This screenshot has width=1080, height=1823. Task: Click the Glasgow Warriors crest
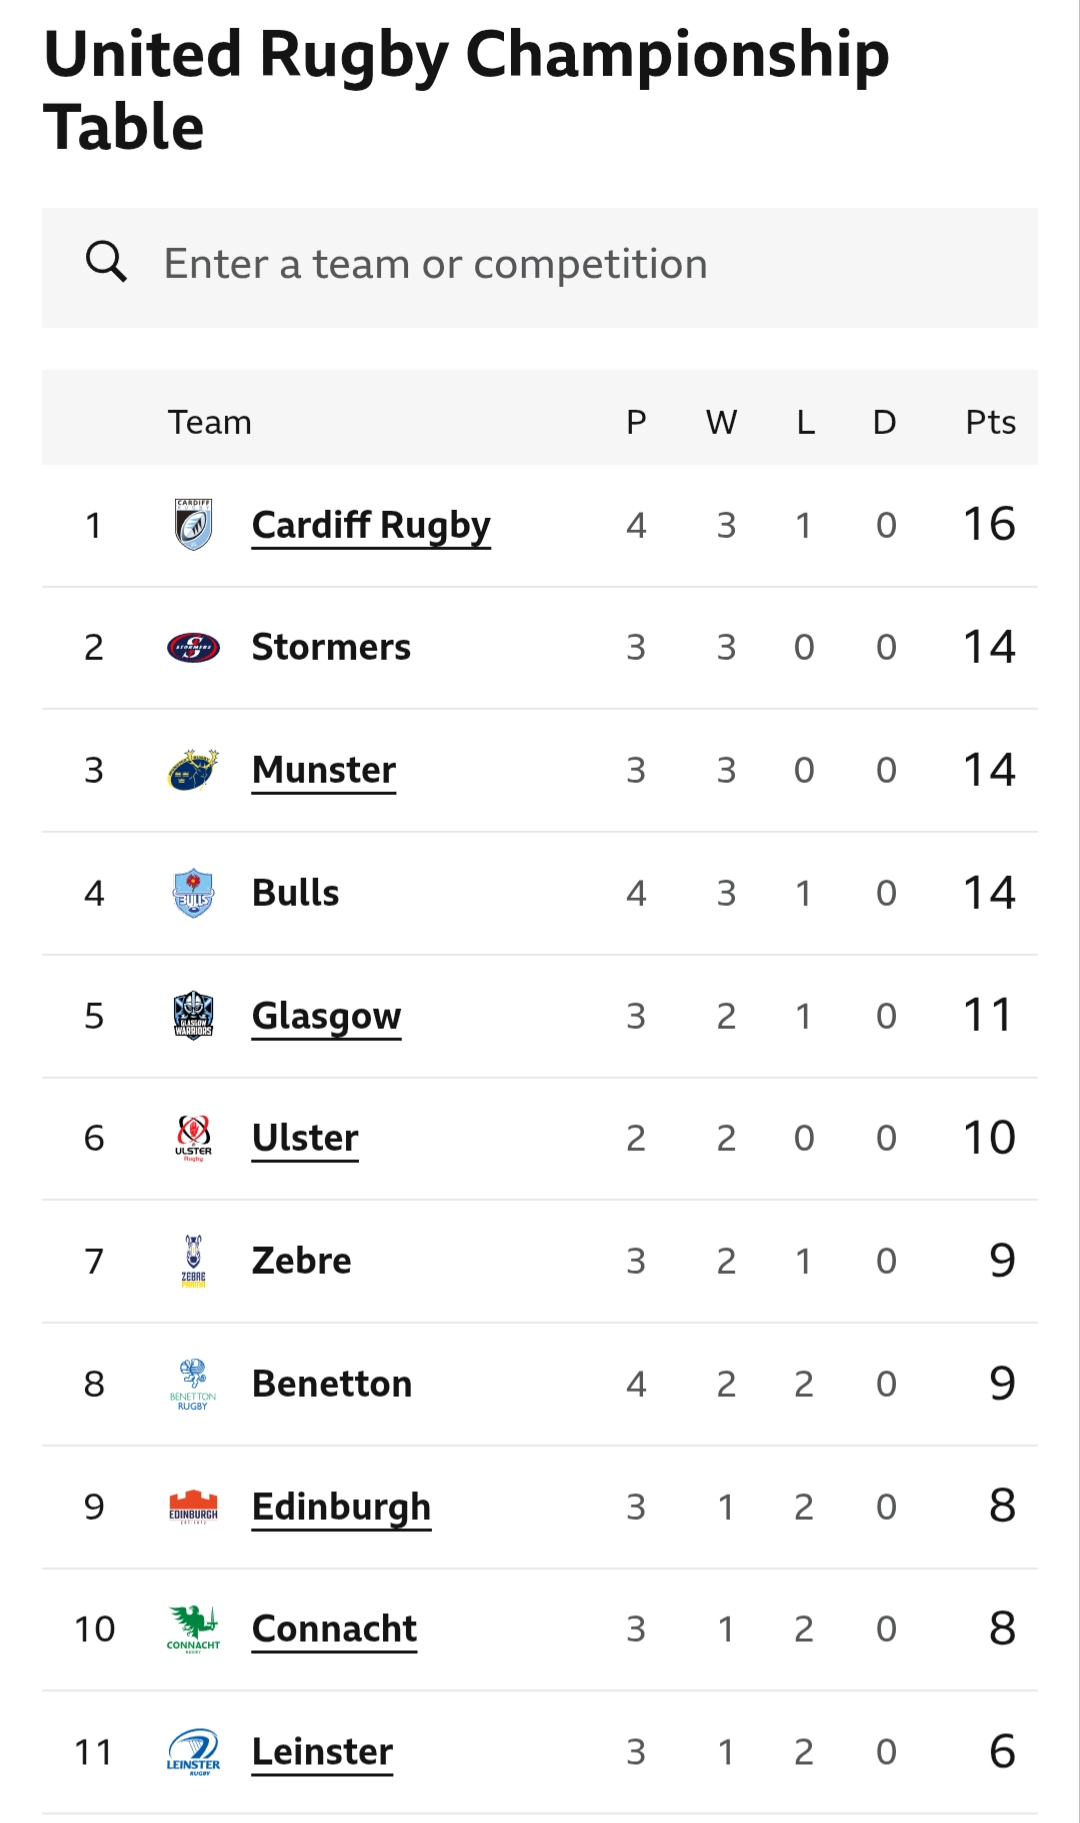point(193,1016)
